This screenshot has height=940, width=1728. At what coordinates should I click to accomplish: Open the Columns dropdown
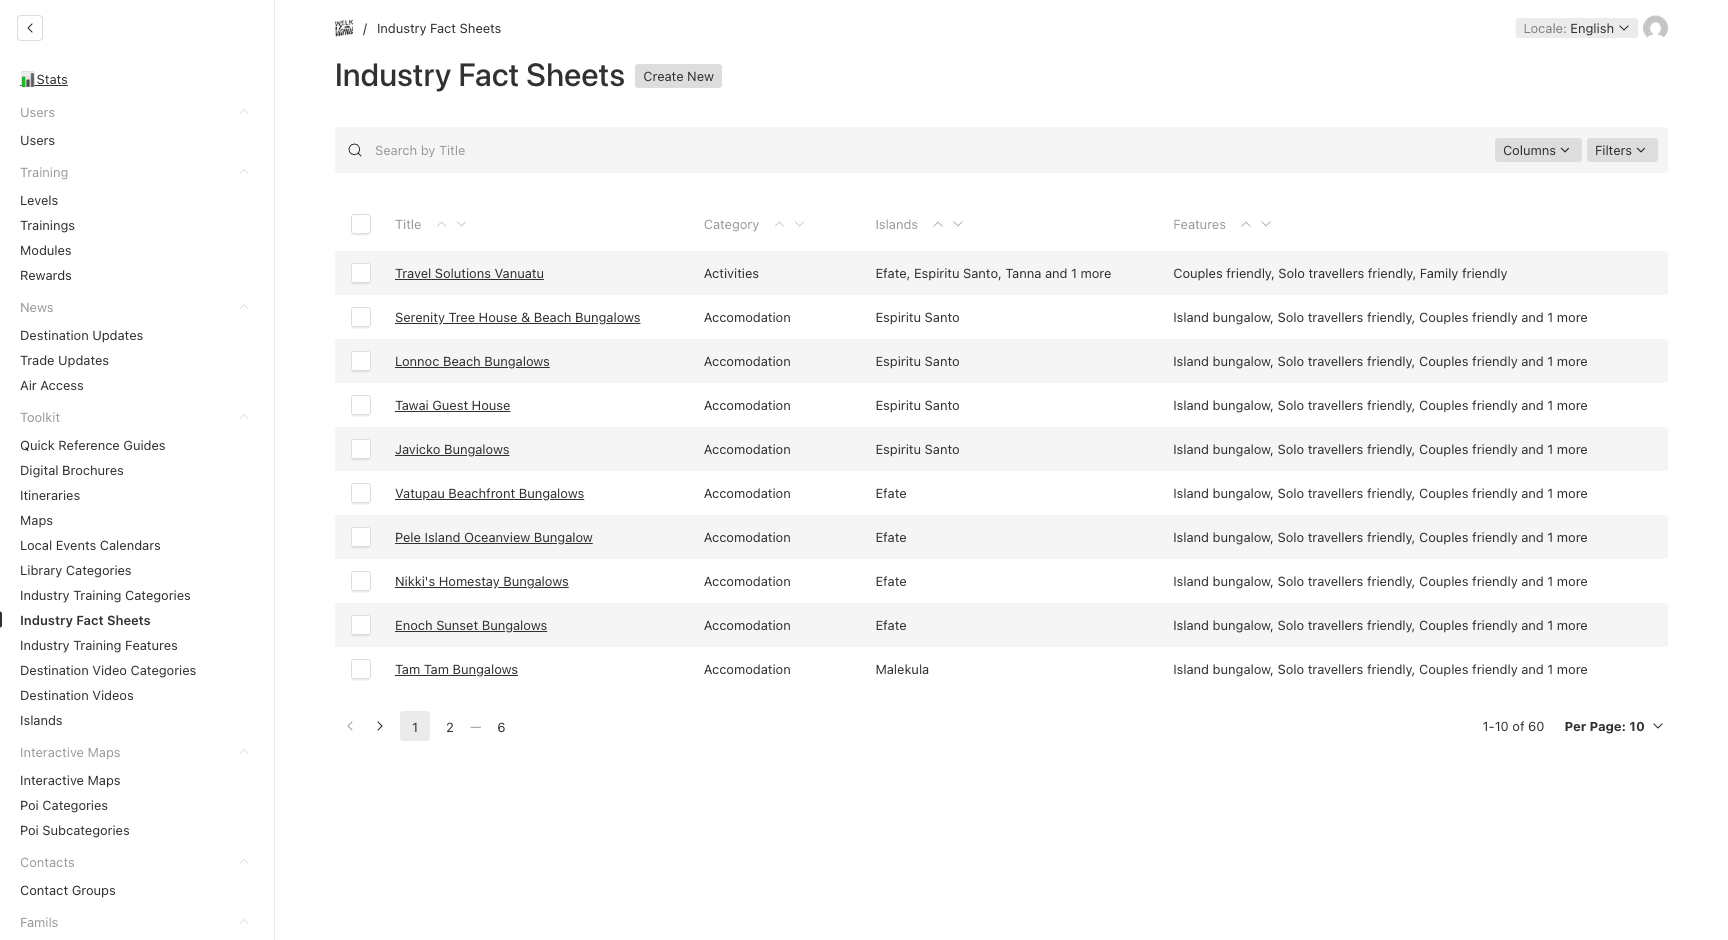point(1537,149)
